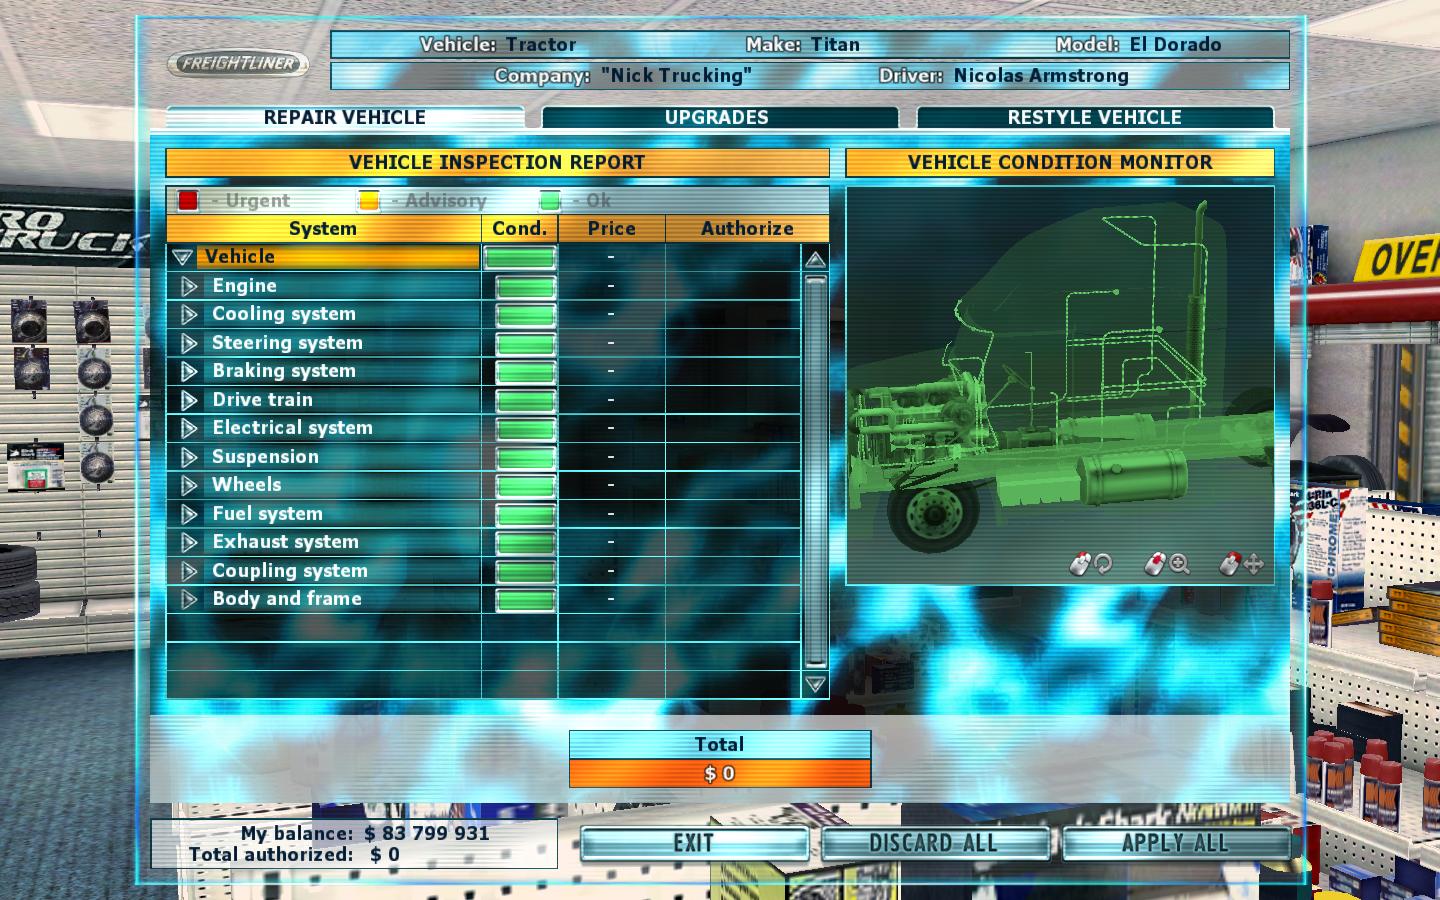Click the green Ok legend swatch

click(550, 201)
